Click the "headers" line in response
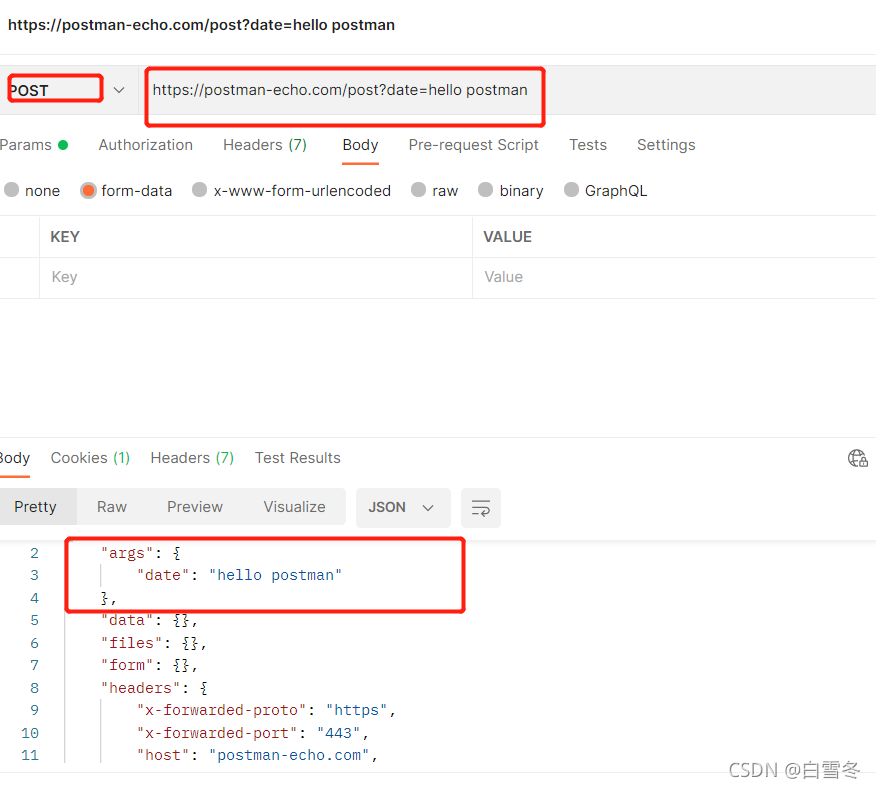 click(154, 687)
